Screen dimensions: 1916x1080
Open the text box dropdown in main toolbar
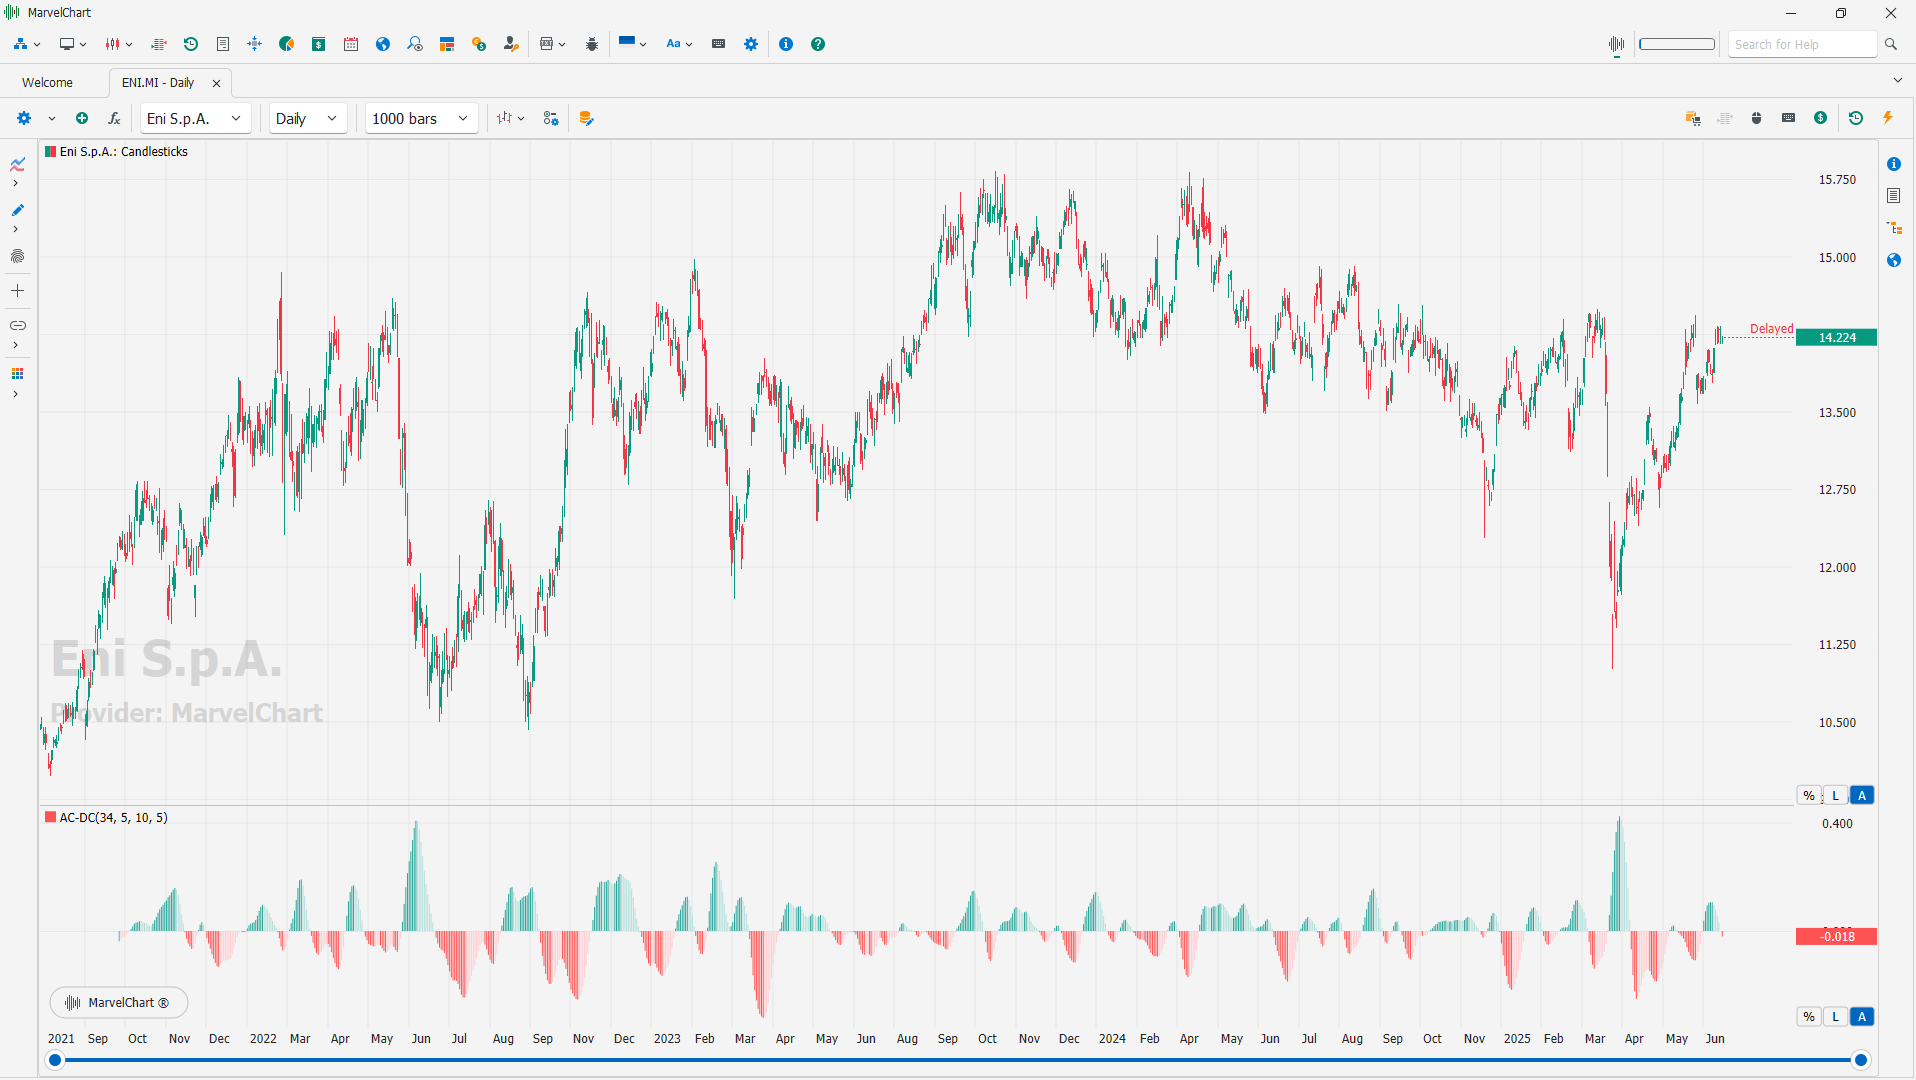point(552,44)
